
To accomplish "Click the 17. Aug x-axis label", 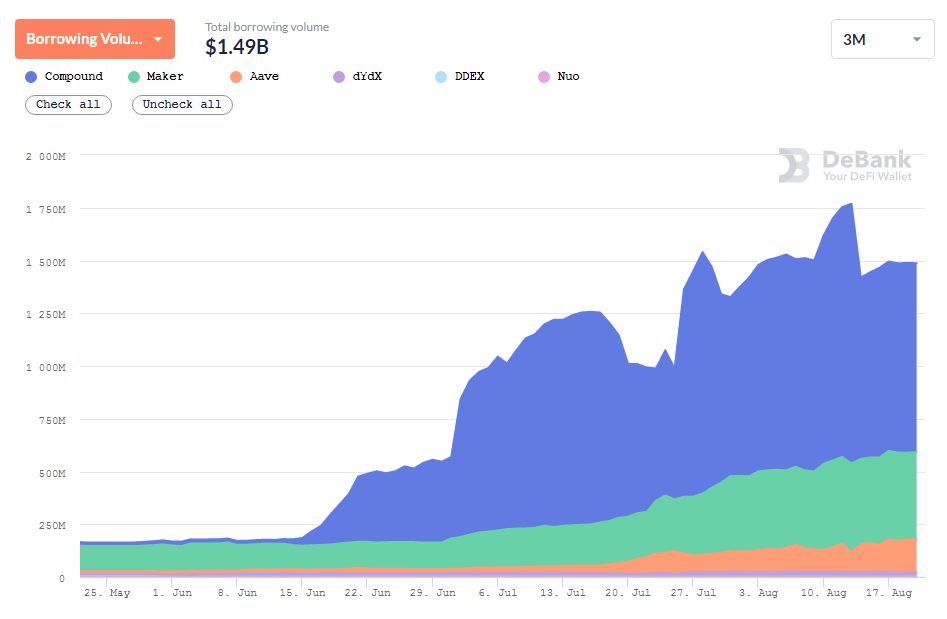I will tap(888, 593).
